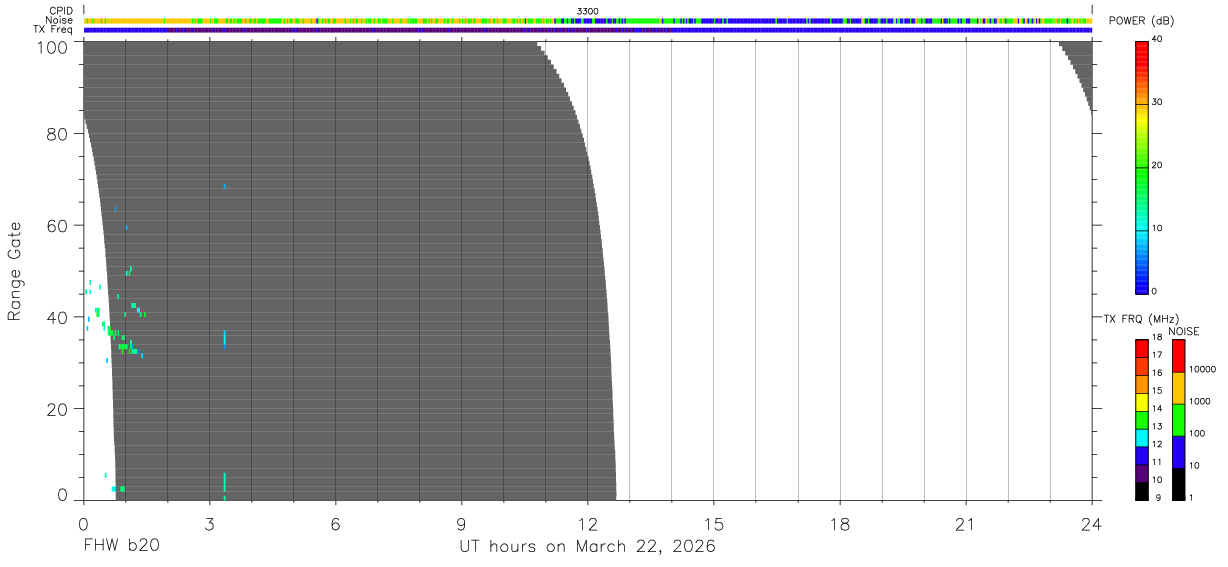
Task: Click the 15 tick on UT hours axis
Action: tap(714, 523)
